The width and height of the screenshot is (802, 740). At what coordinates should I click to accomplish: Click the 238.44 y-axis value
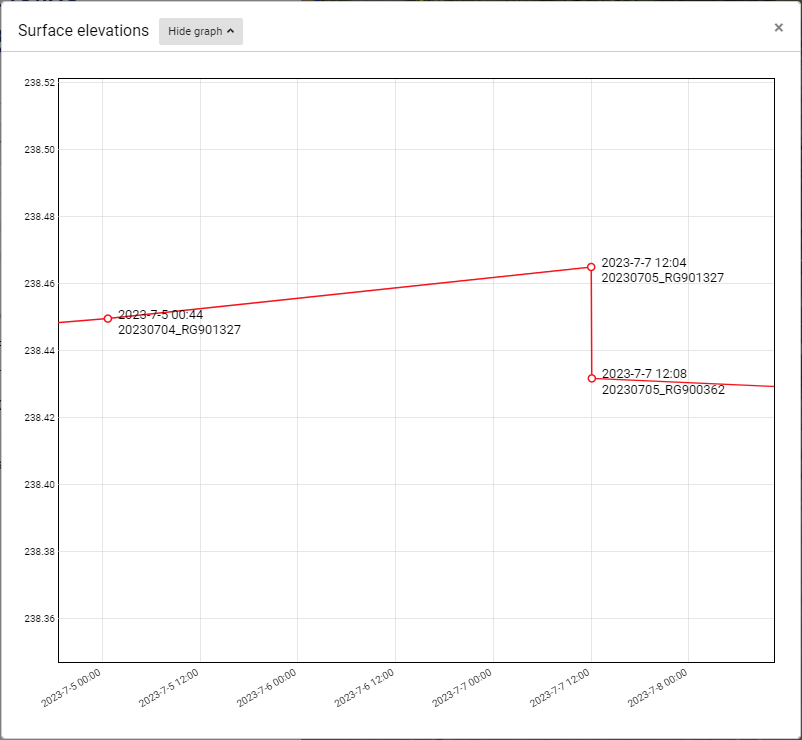point(39,351)
